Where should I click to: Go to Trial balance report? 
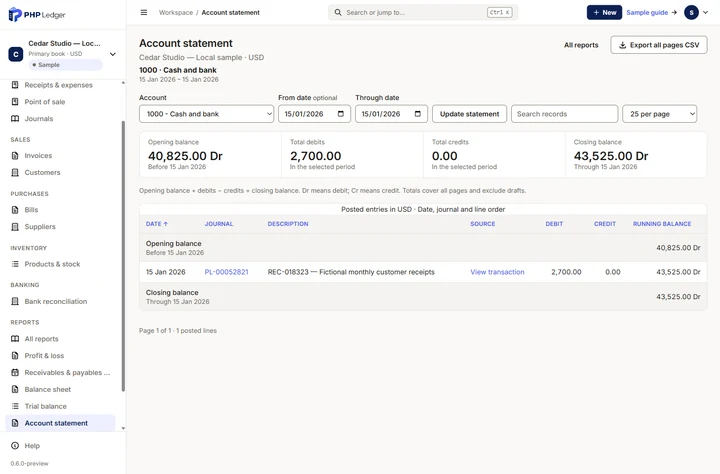click(45, 406)
